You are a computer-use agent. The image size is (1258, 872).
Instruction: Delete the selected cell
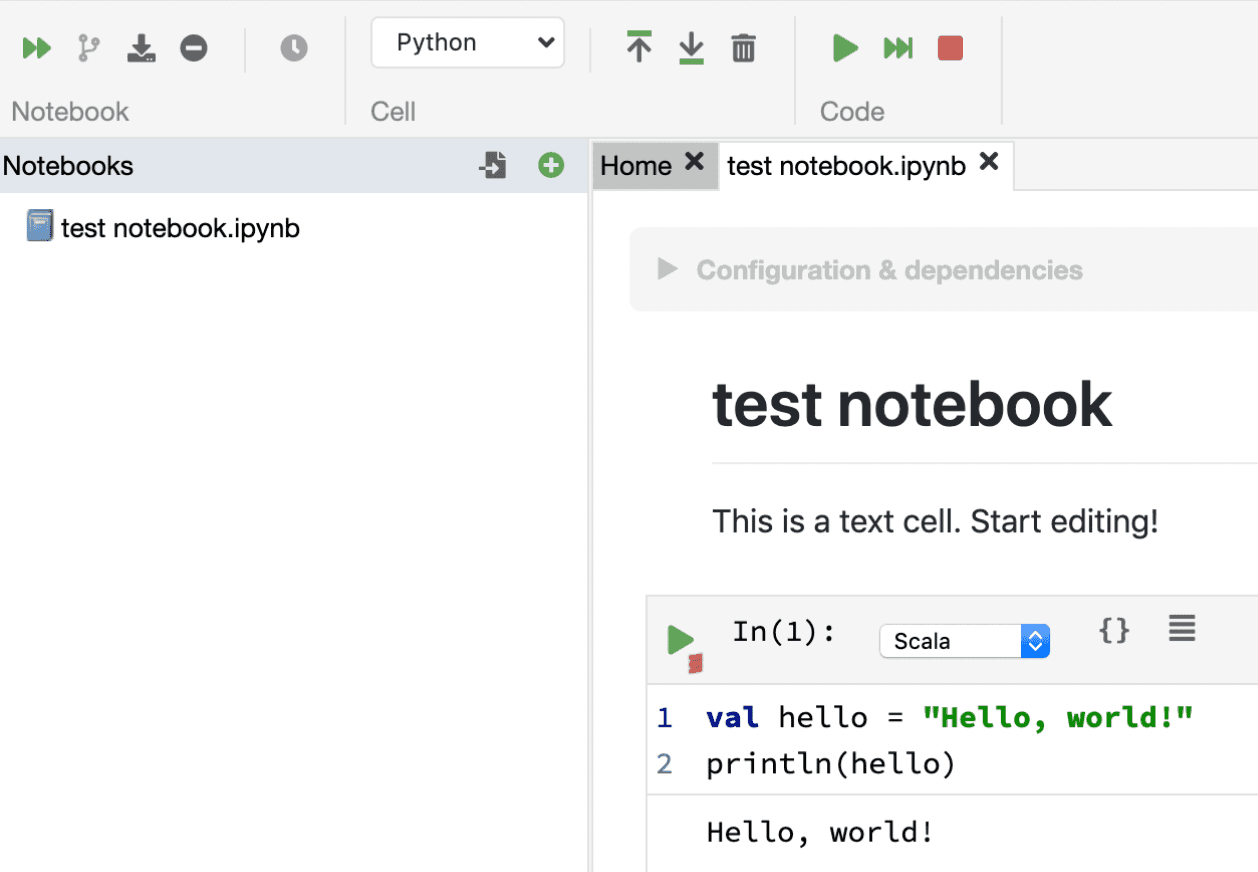pos(742,47)
